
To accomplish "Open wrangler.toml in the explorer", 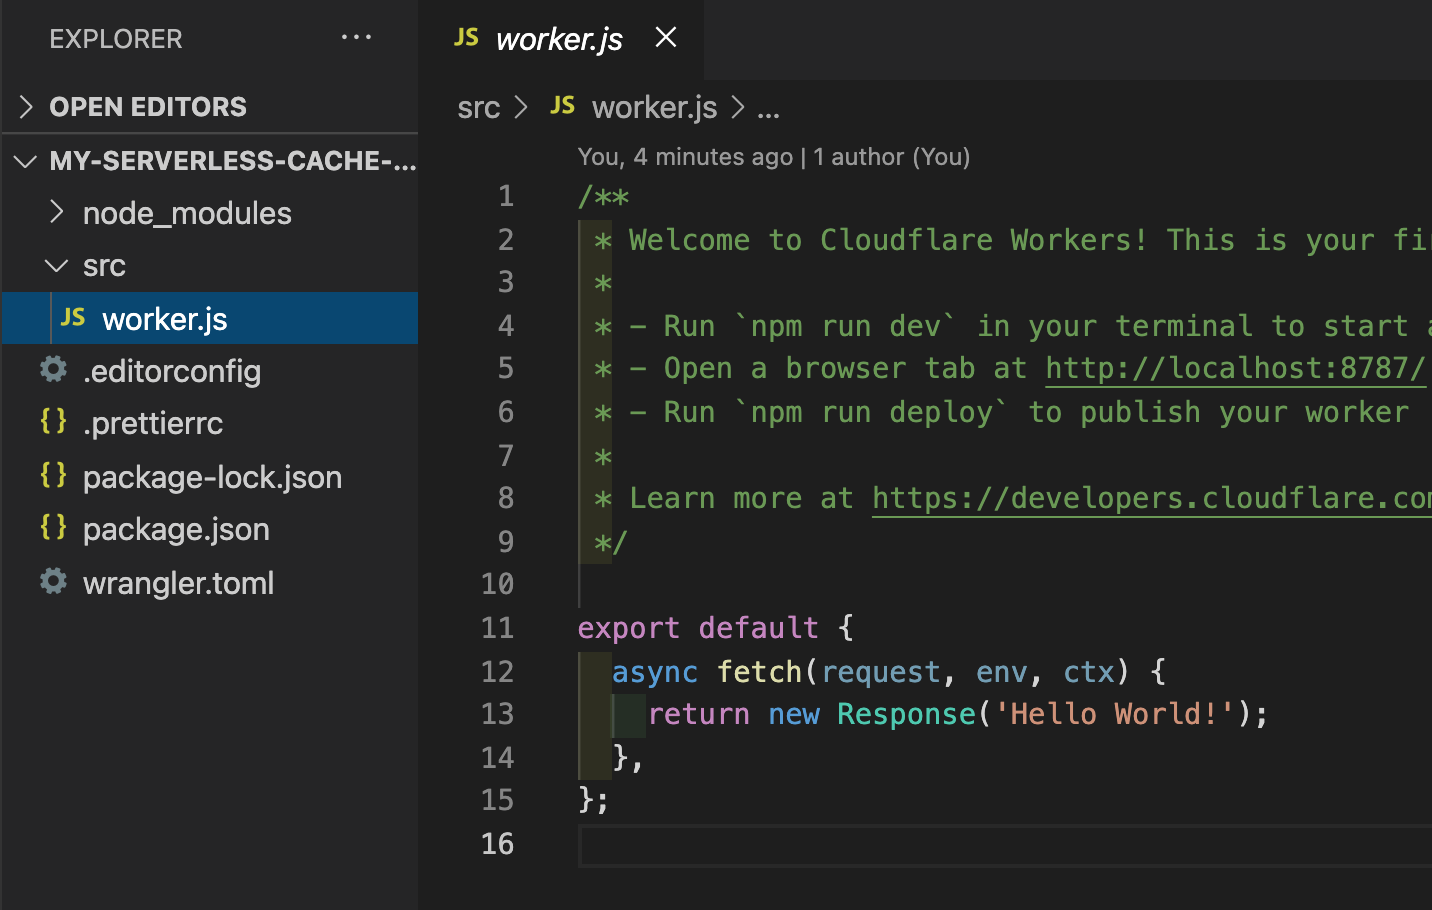I will (x=178, y=583).
